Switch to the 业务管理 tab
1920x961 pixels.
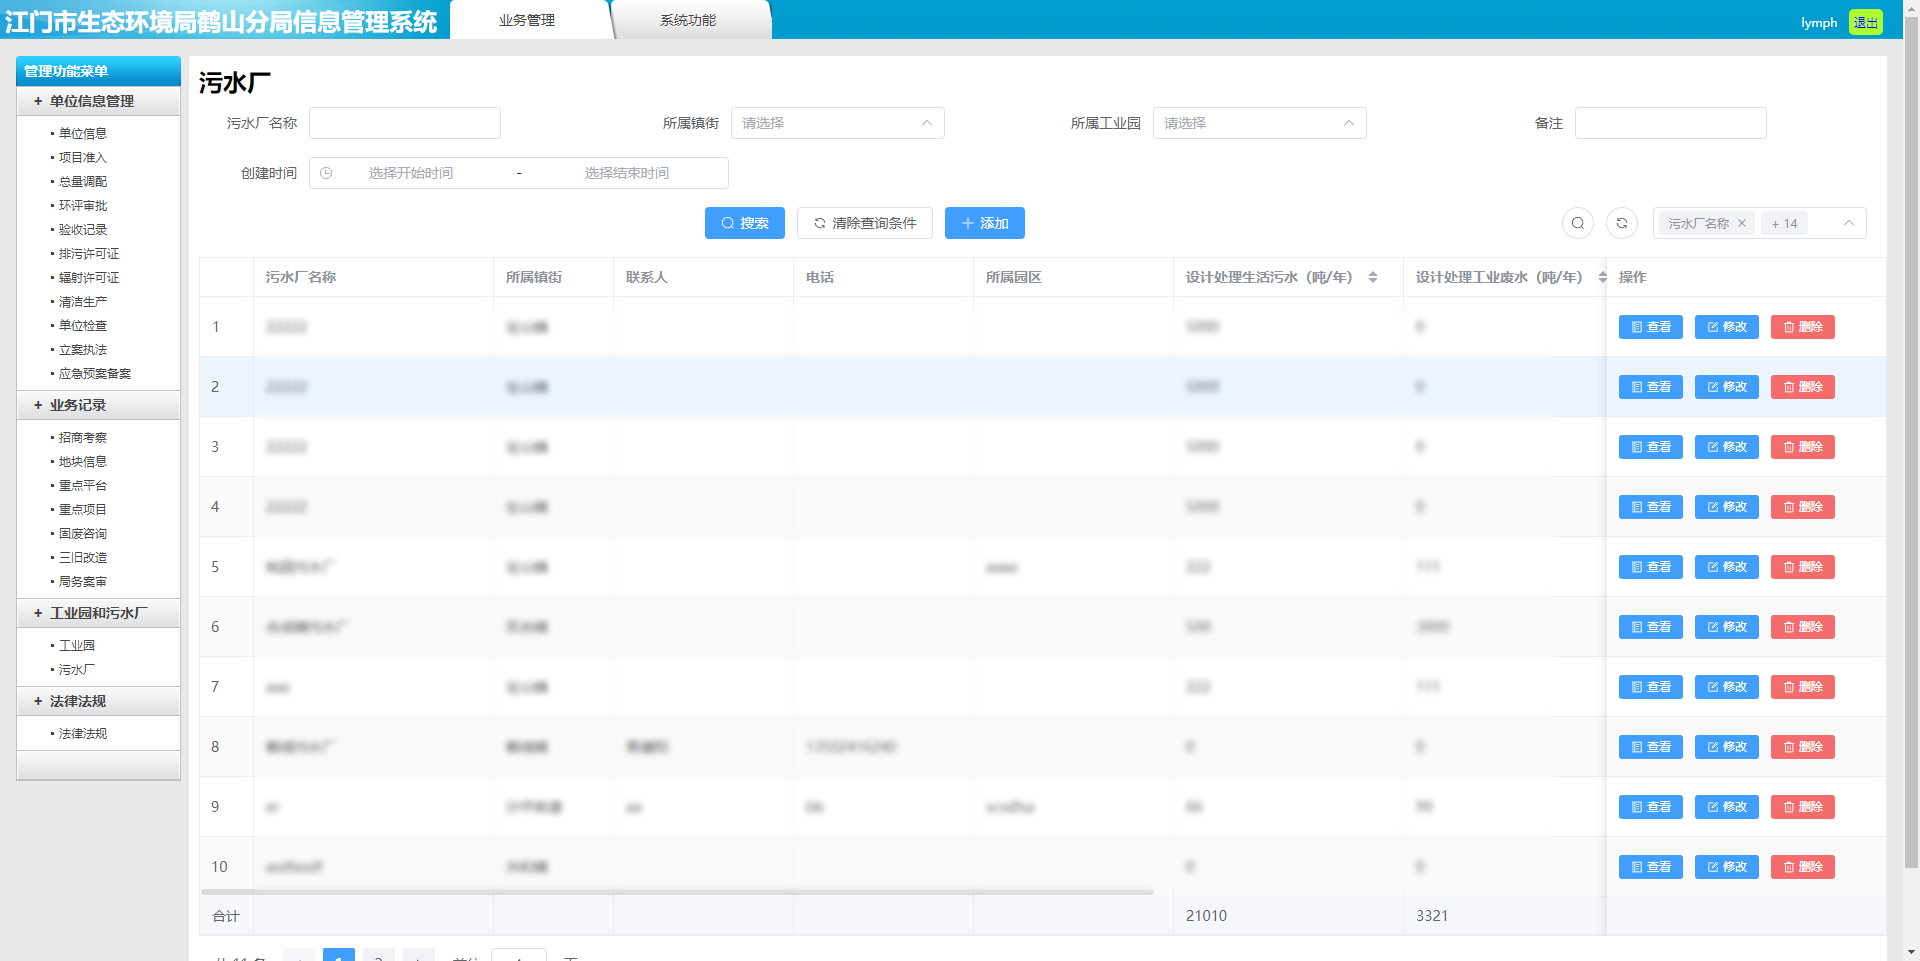(527, 20)
